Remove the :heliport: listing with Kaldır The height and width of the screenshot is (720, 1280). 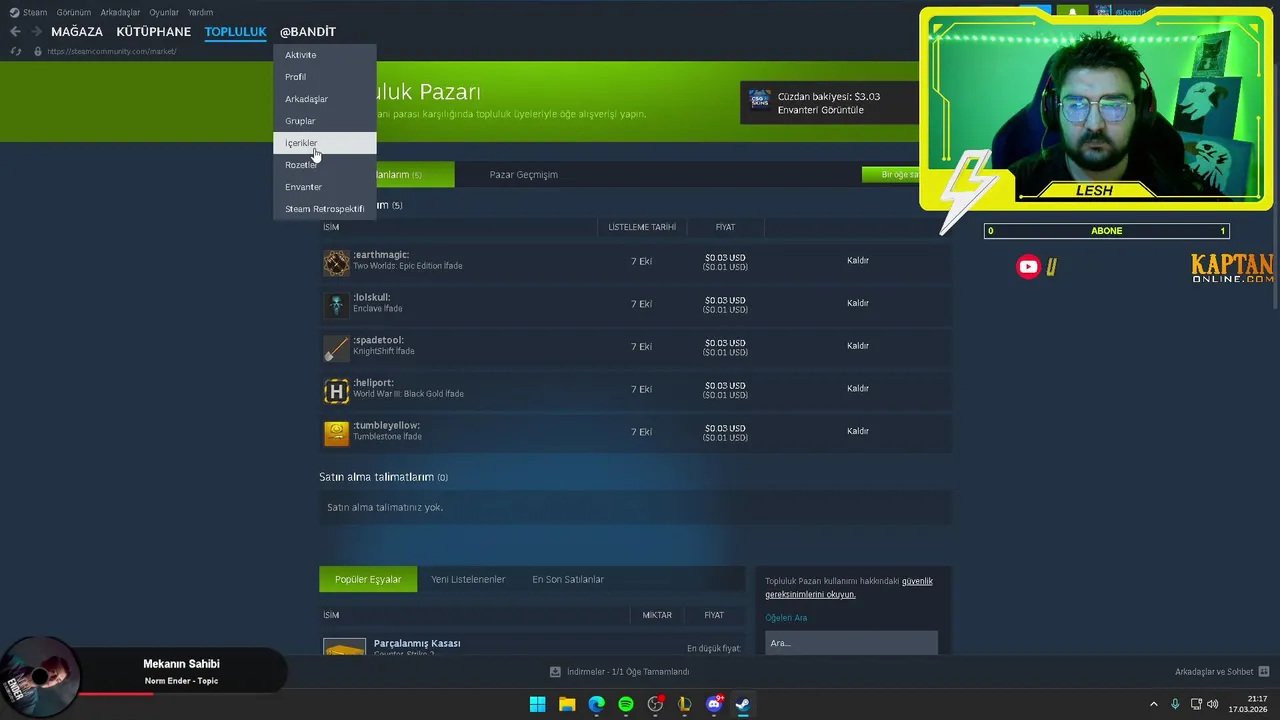click(858, 389)
